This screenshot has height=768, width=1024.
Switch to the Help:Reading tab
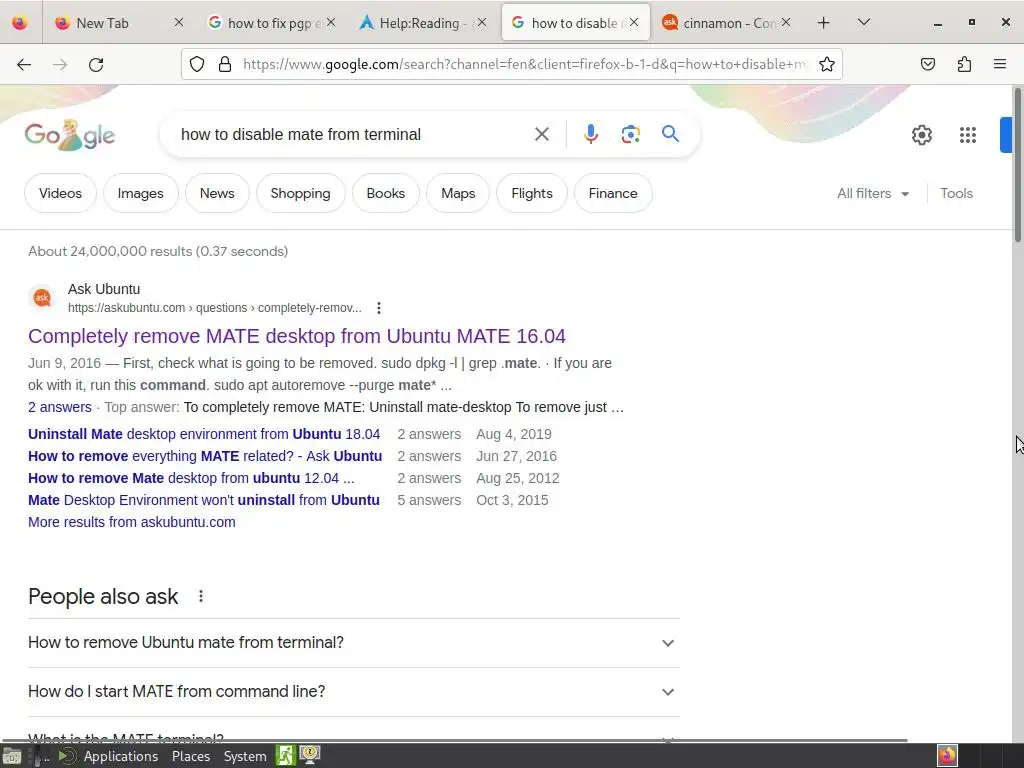pyautogui.click(x=425, y=23)
